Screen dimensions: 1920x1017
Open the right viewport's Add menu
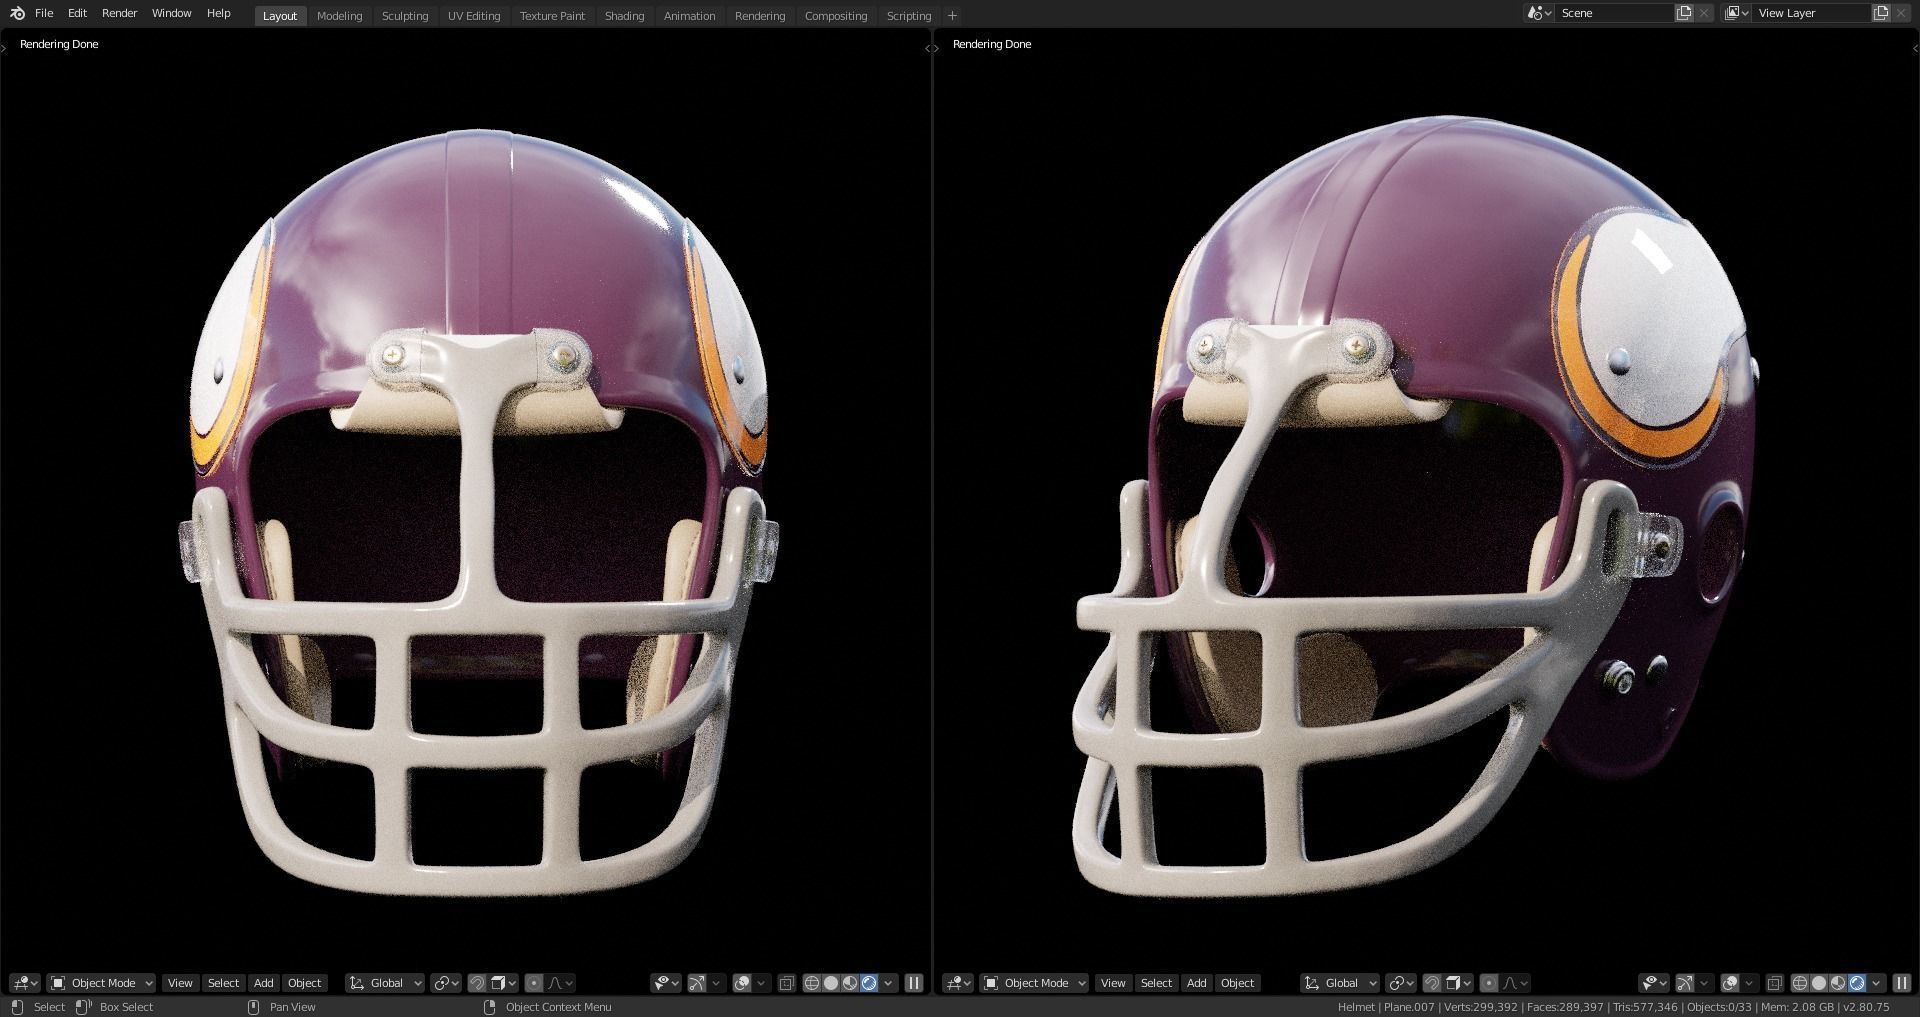click(x=1196, y=983)
